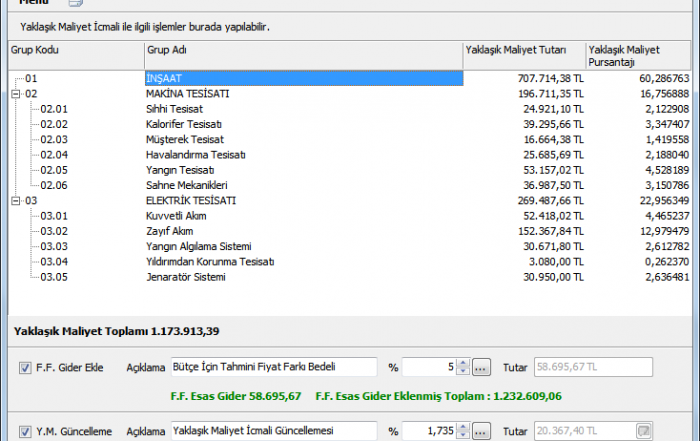The height and width of the screenshot is (441, 700).
Task: Uncheck the Y.M. Güncelleme checkbox
Action: click(25, 431)
